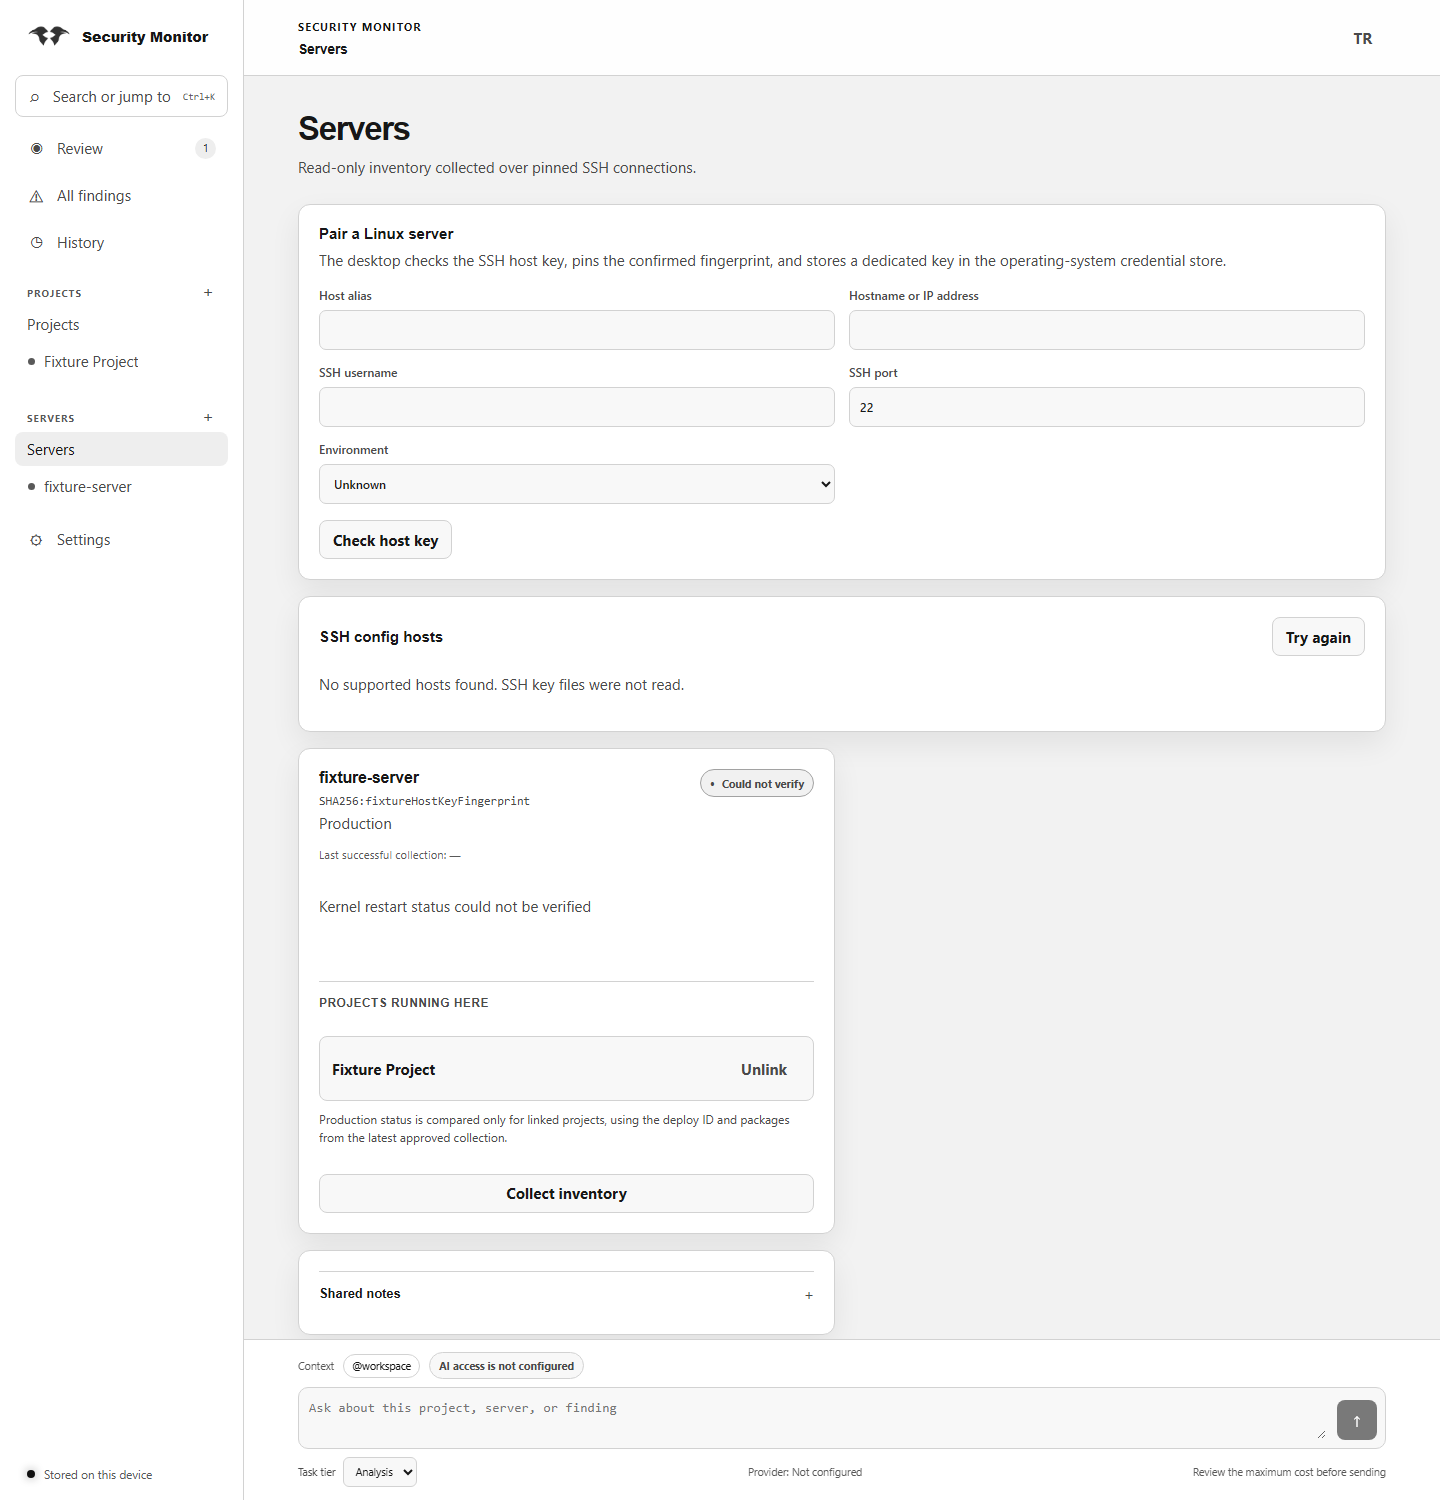Open Settings in the sidebar
This screenshot has height=1500, width=1440.
(121, 540)
